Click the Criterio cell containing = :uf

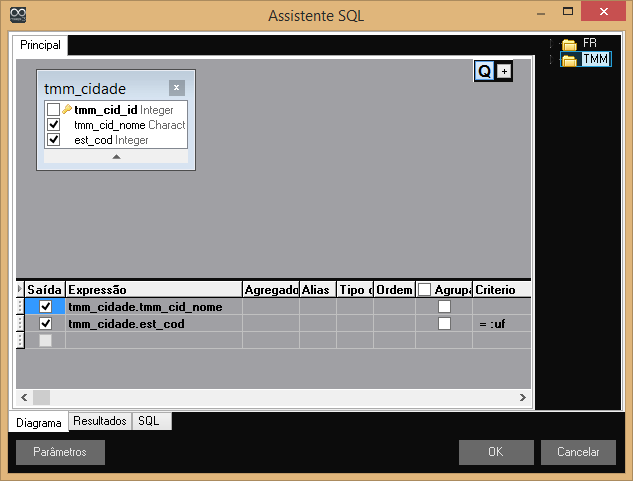pos(500,324)
